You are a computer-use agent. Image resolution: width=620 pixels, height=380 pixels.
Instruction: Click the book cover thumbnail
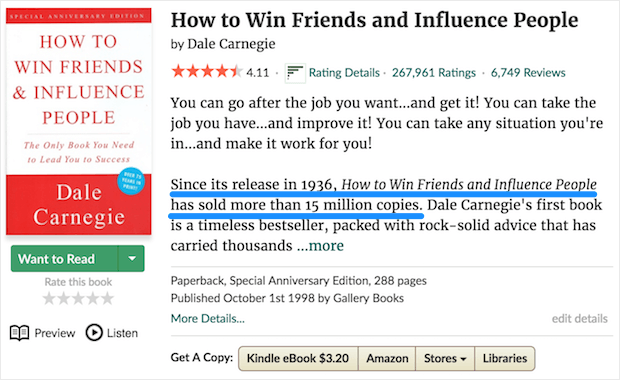coord(79,121)
